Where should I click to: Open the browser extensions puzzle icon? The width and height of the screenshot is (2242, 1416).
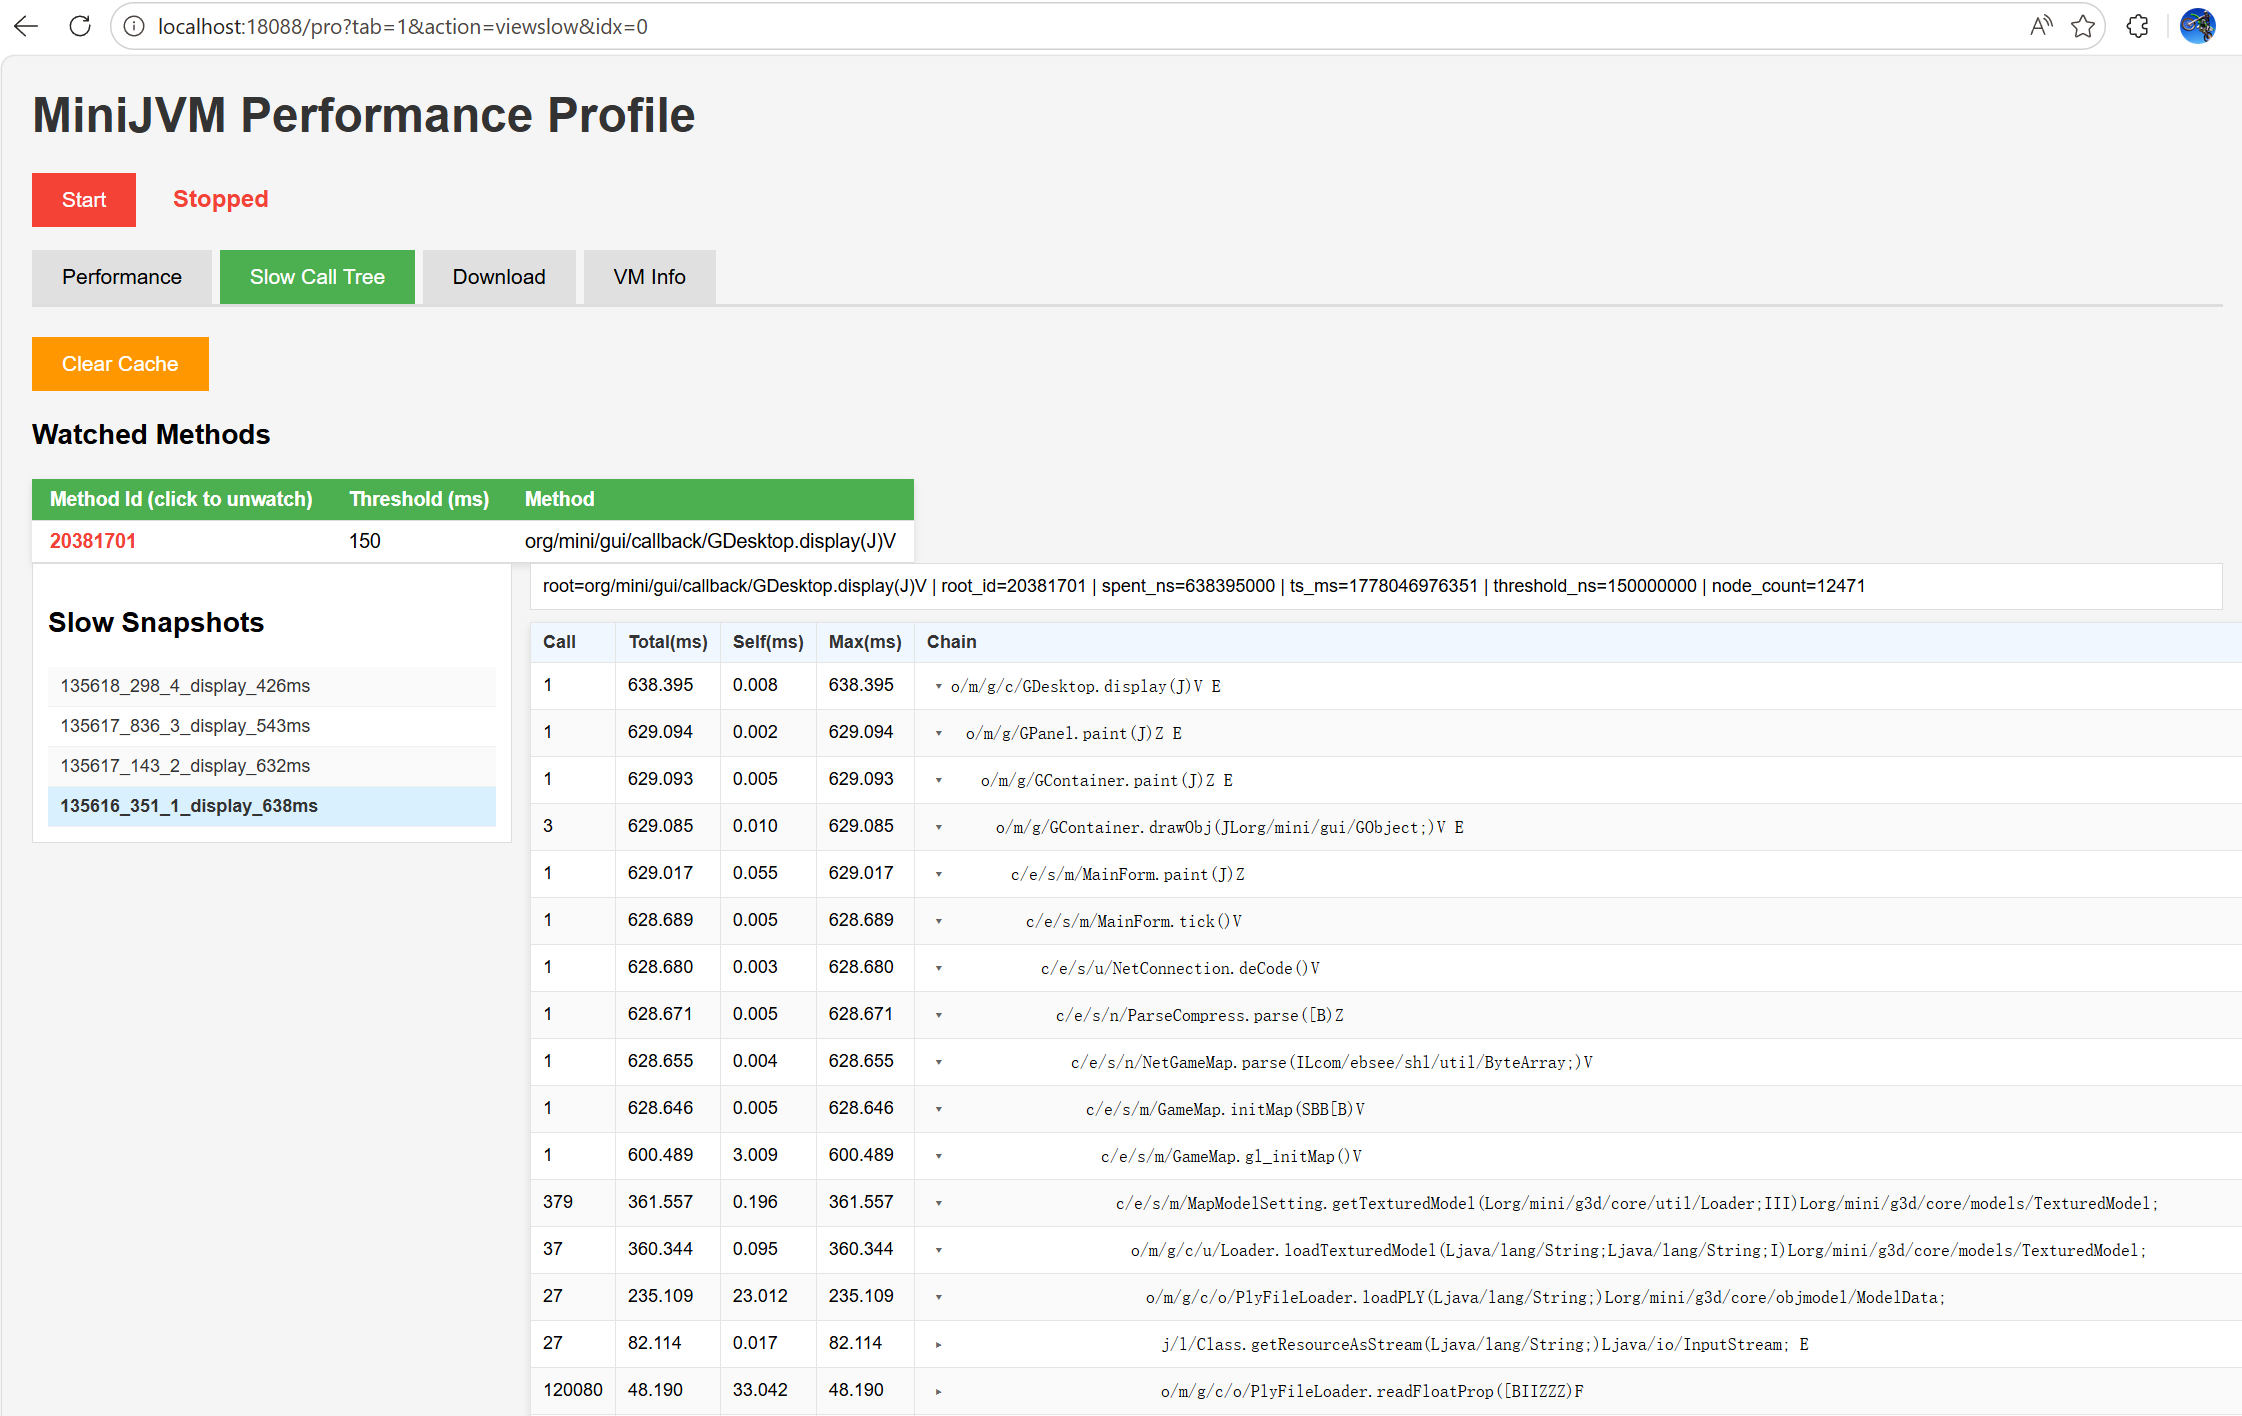pos(2138,27)
